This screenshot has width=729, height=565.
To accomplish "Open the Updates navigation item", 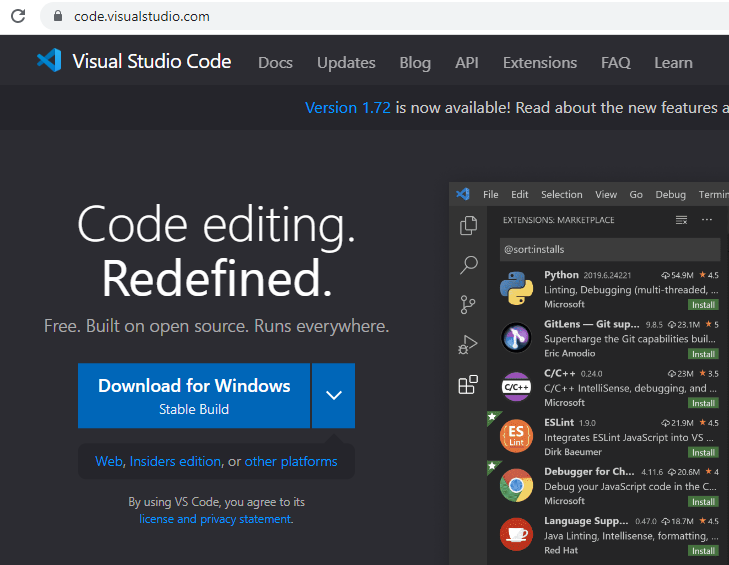I will tap(346, 62).
